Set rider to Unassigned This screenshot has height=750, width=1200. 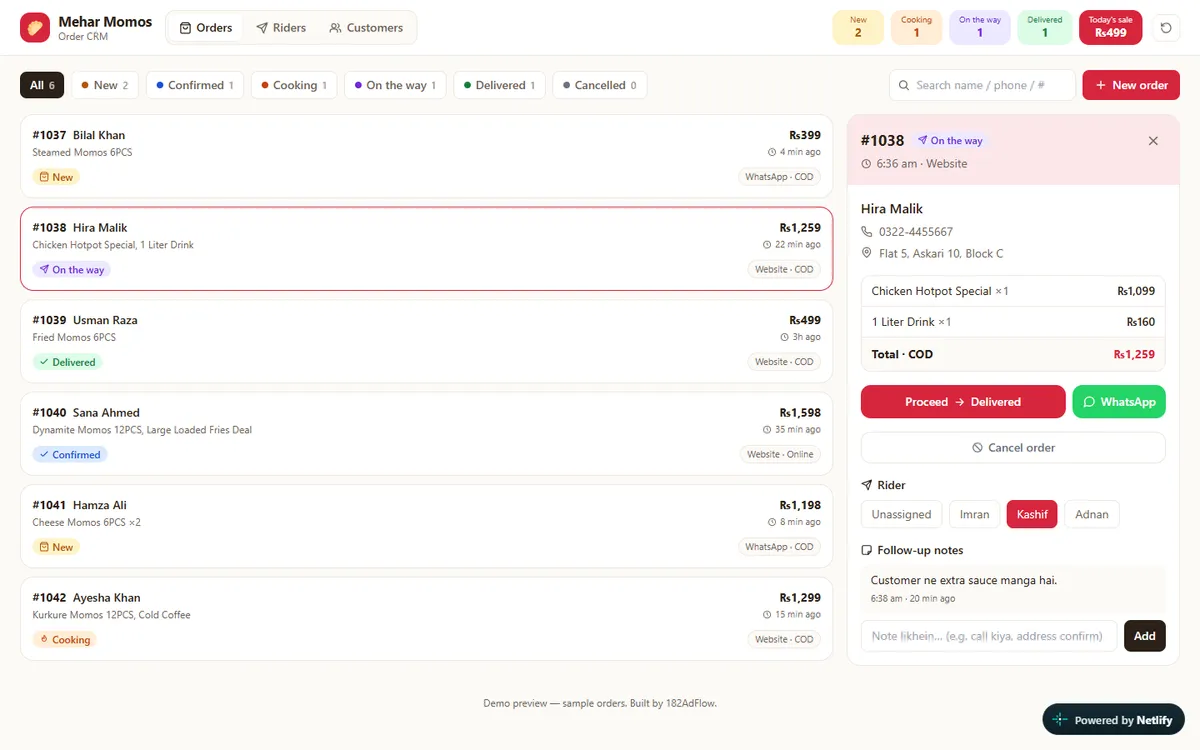901,514
